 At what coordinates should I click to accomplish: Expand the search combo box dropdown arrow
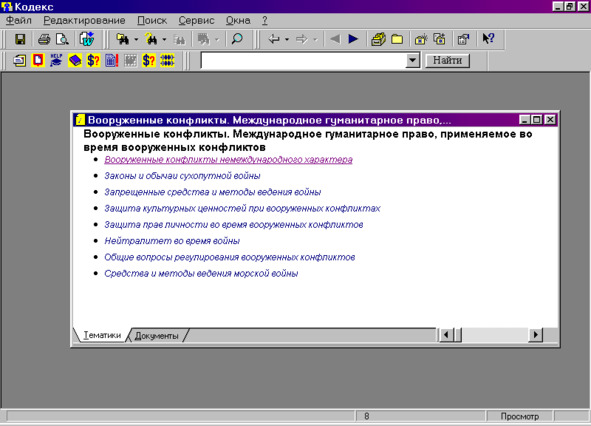tap(413, 60)
